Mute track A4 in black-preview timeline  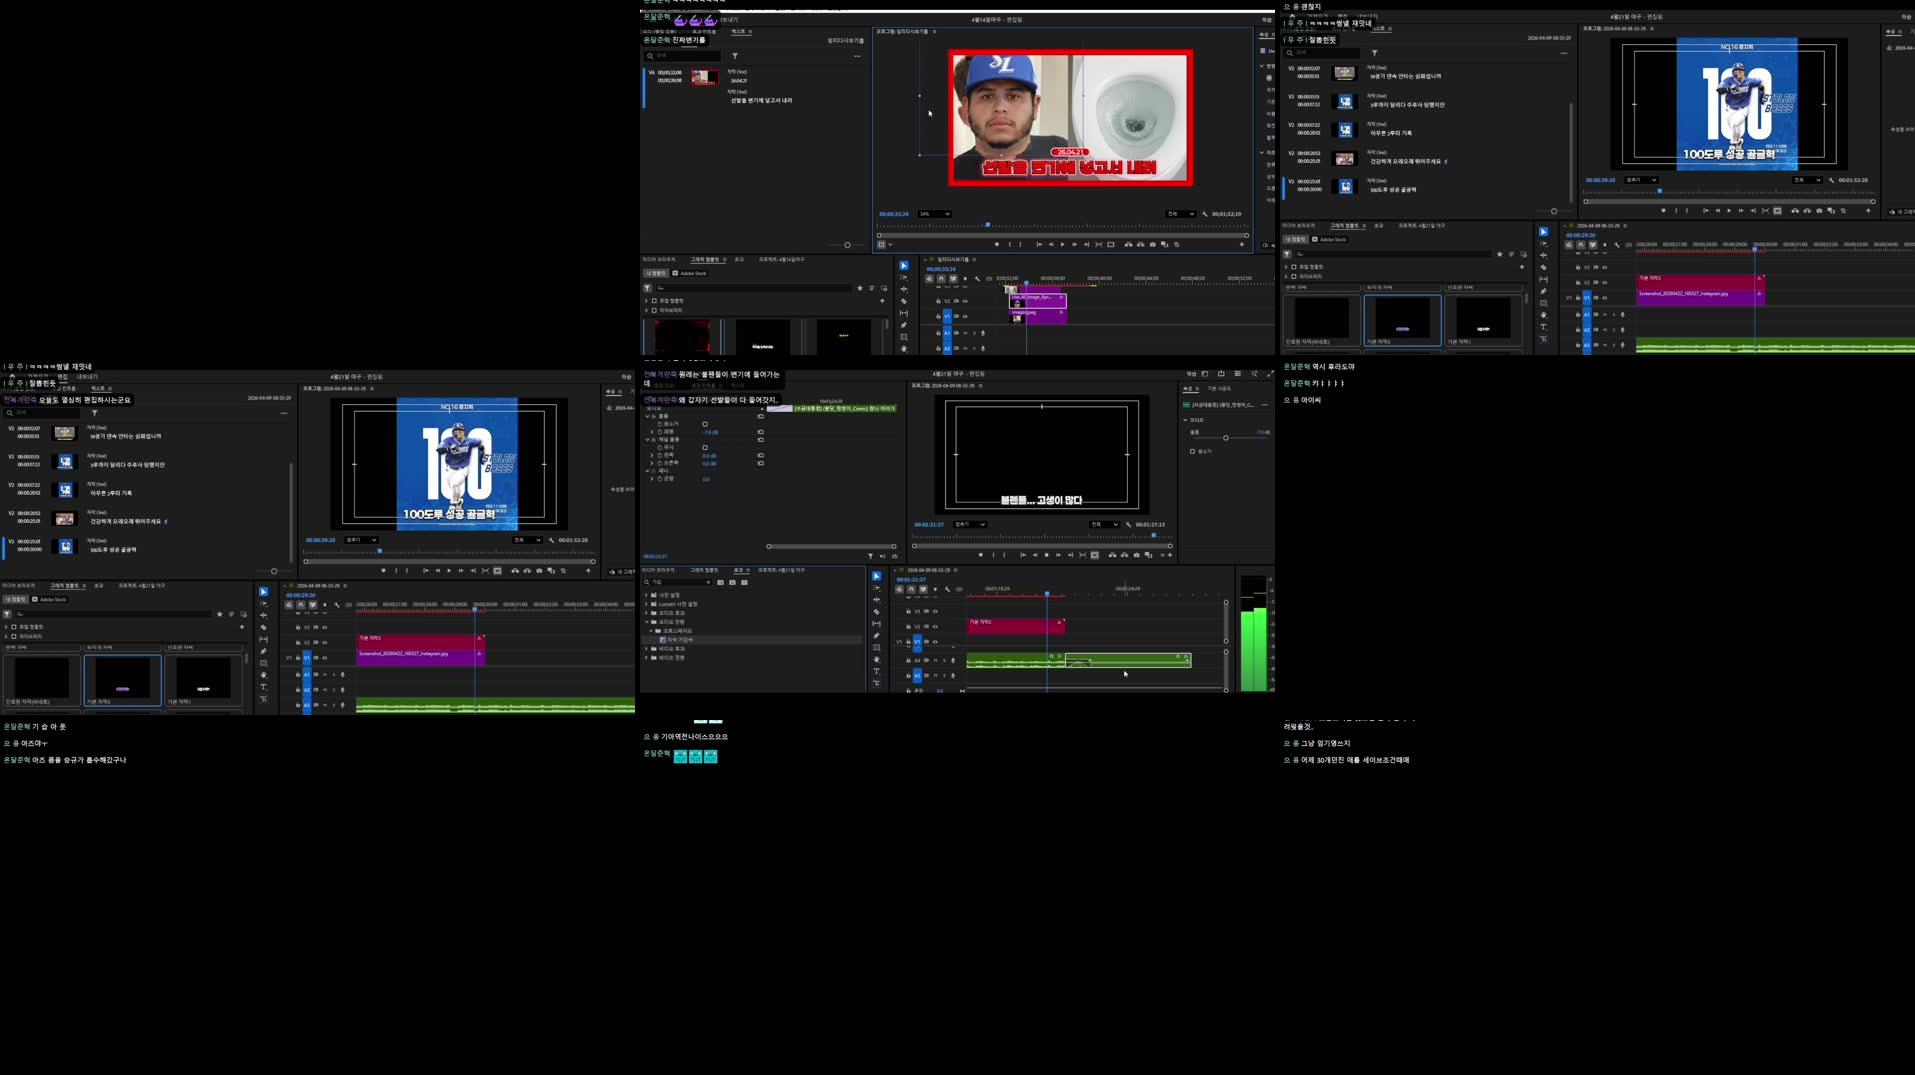(935, 660)
